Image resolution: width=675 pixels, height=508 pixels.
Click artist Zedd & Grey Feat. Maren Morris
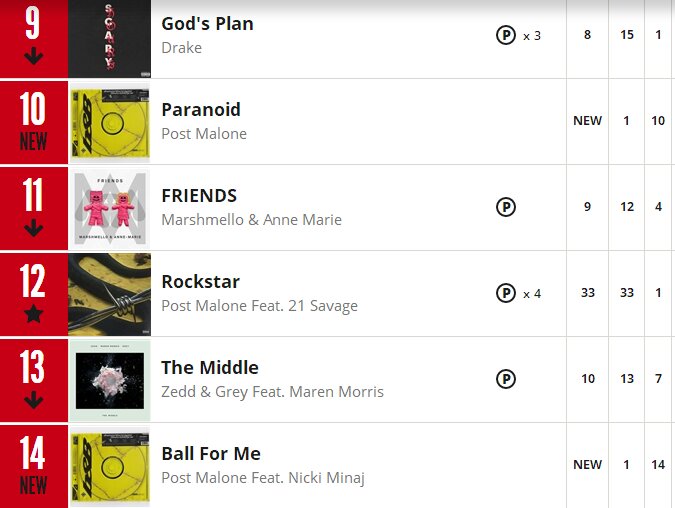pos(272,392)
